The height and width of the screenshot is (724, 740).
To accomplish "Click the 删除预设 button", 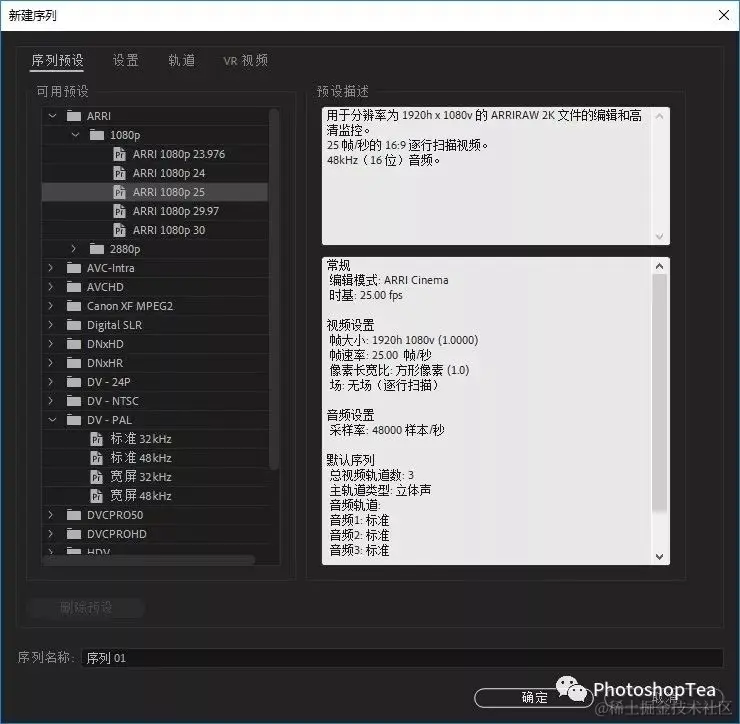I will (86, 607).
